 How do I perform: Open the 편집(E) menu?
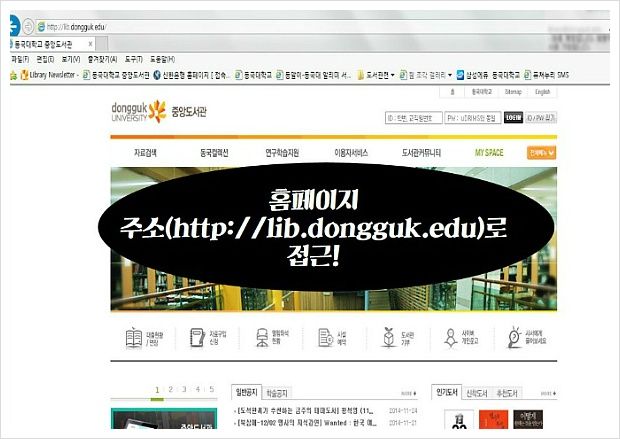coord(45,59)
